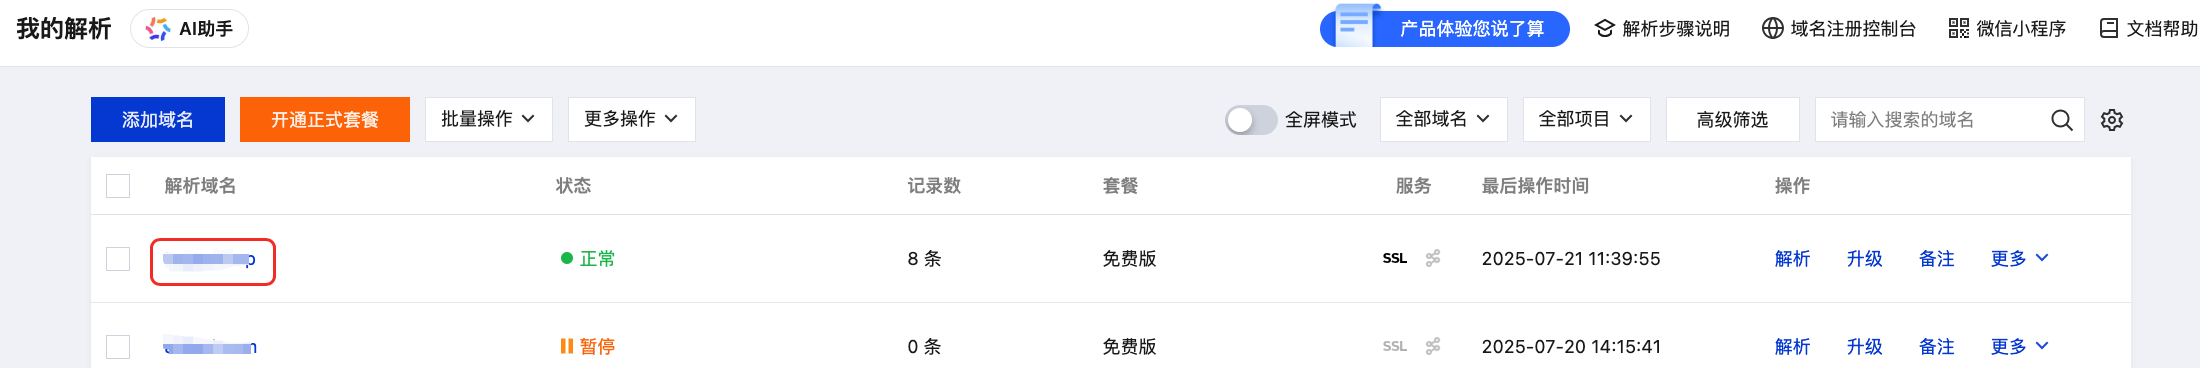
Task: Open 微信小程序 QR code icon
Action: (x=1958, y=28)
